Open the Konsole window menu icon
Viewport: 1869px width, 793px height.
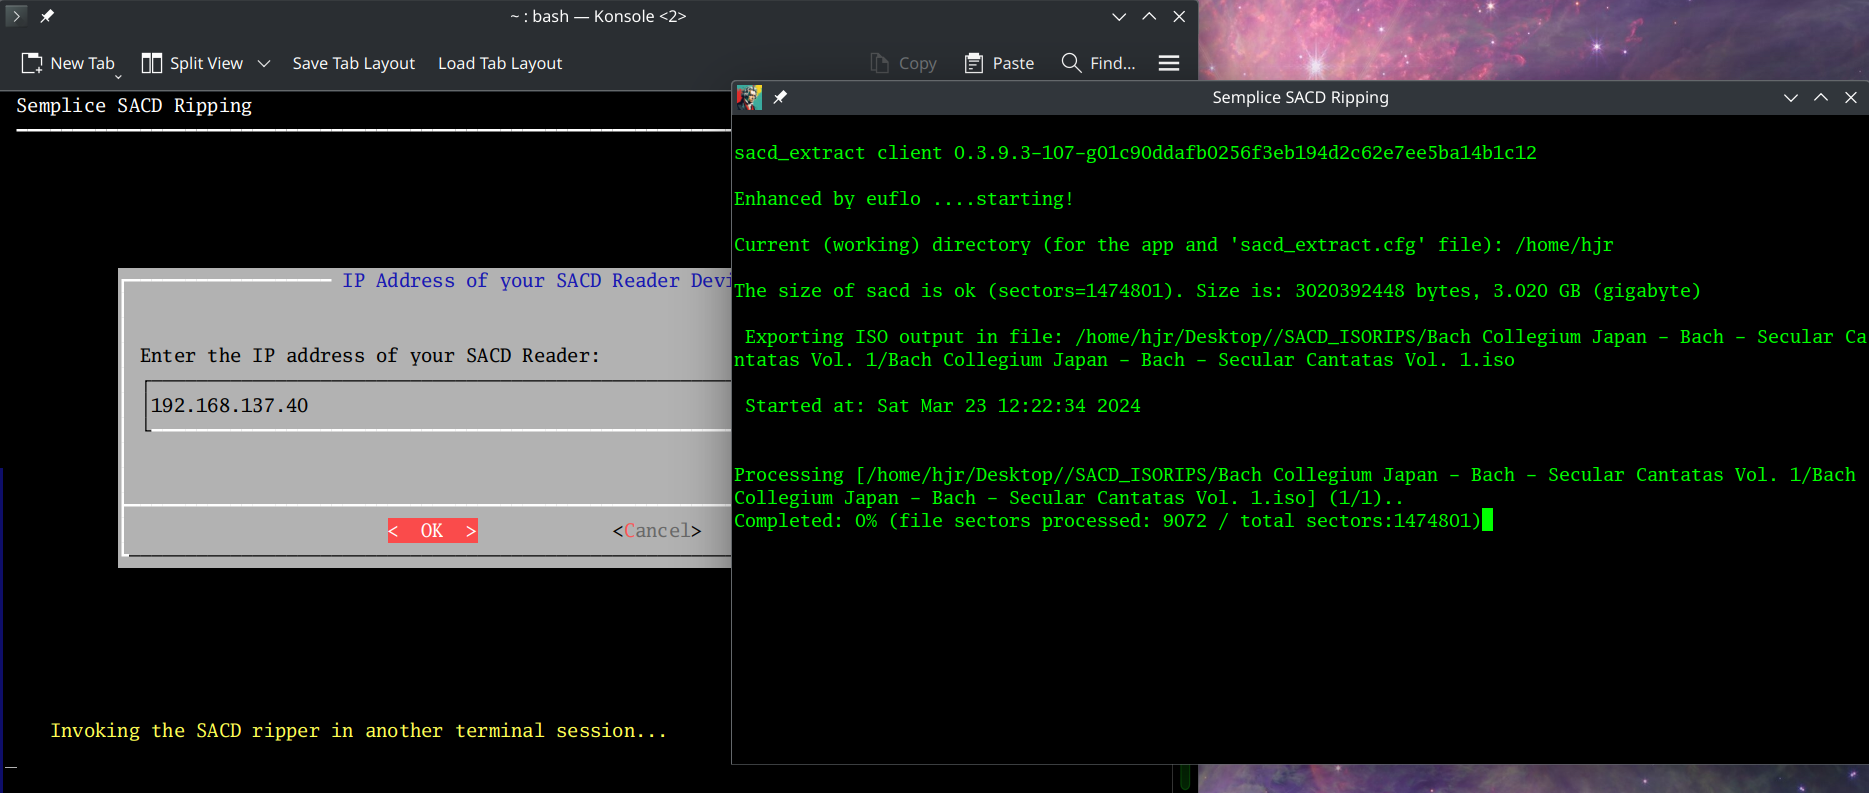16,16
